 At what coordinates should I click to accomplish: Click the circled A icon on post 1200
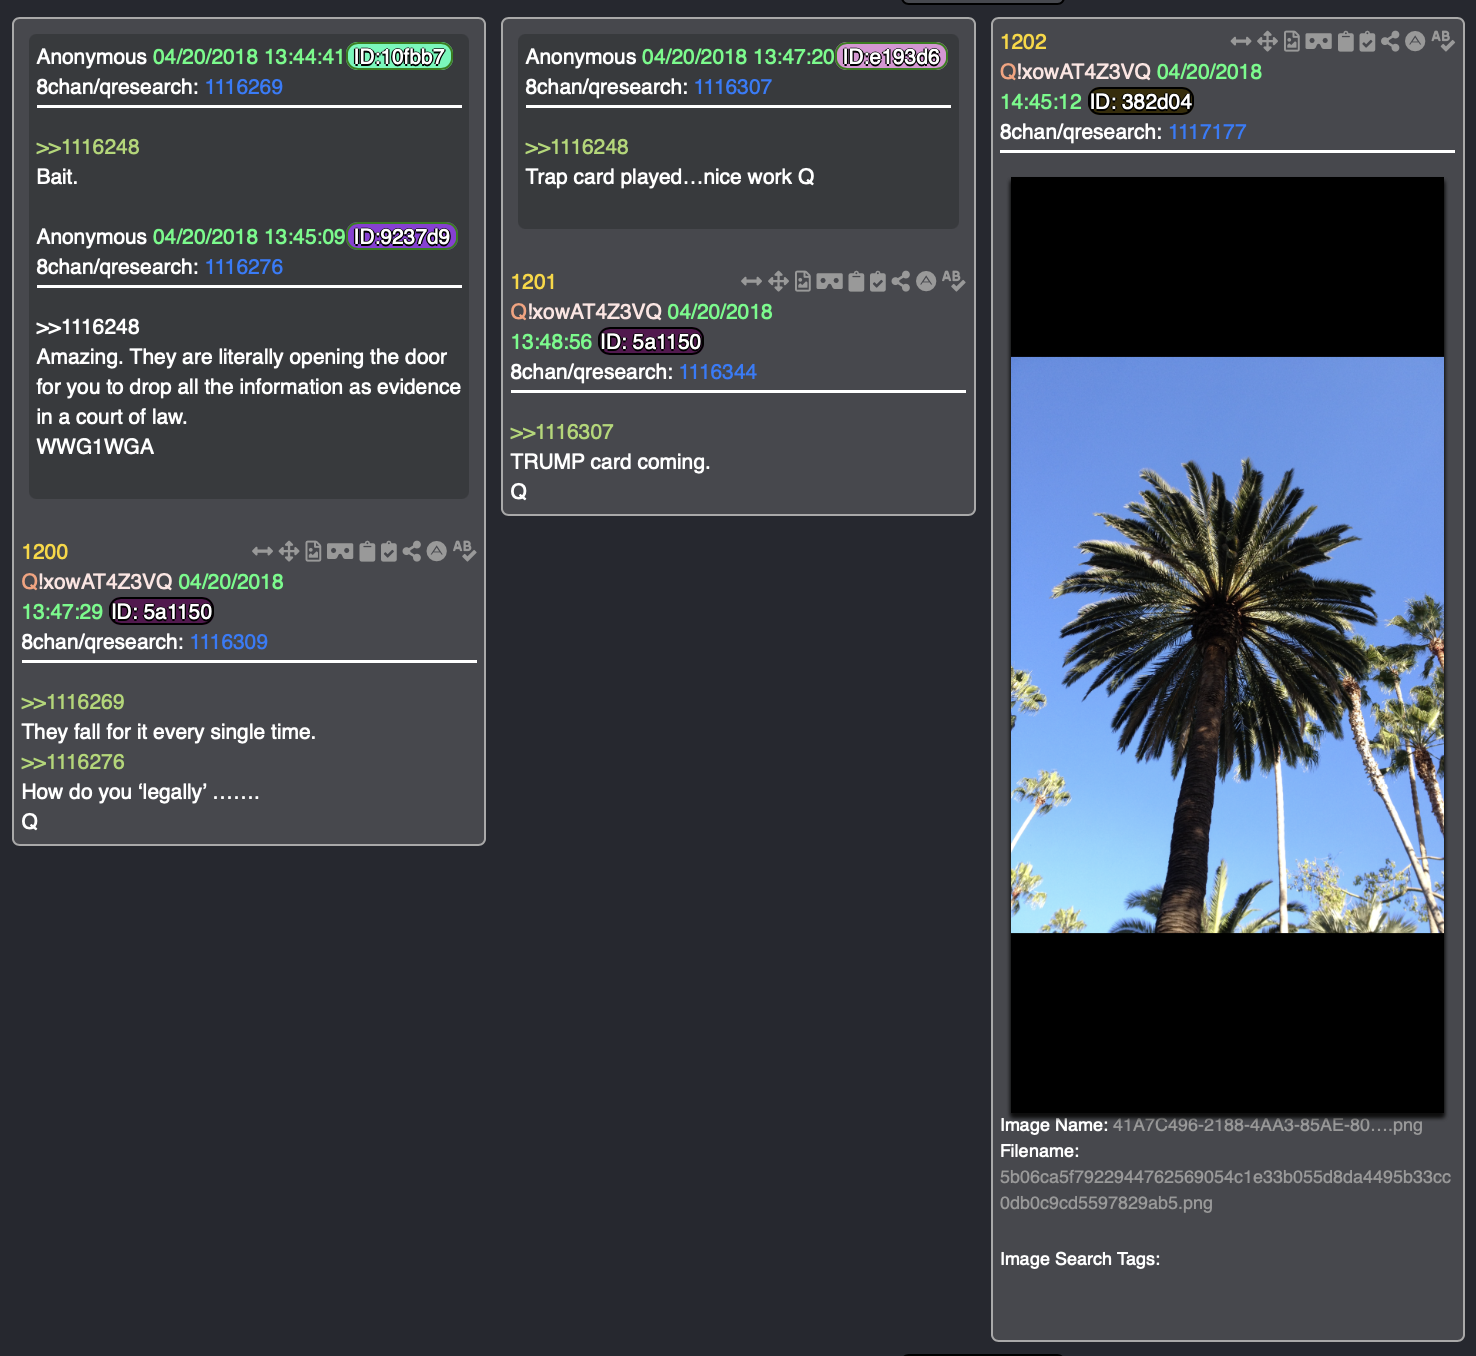[437, 551]
